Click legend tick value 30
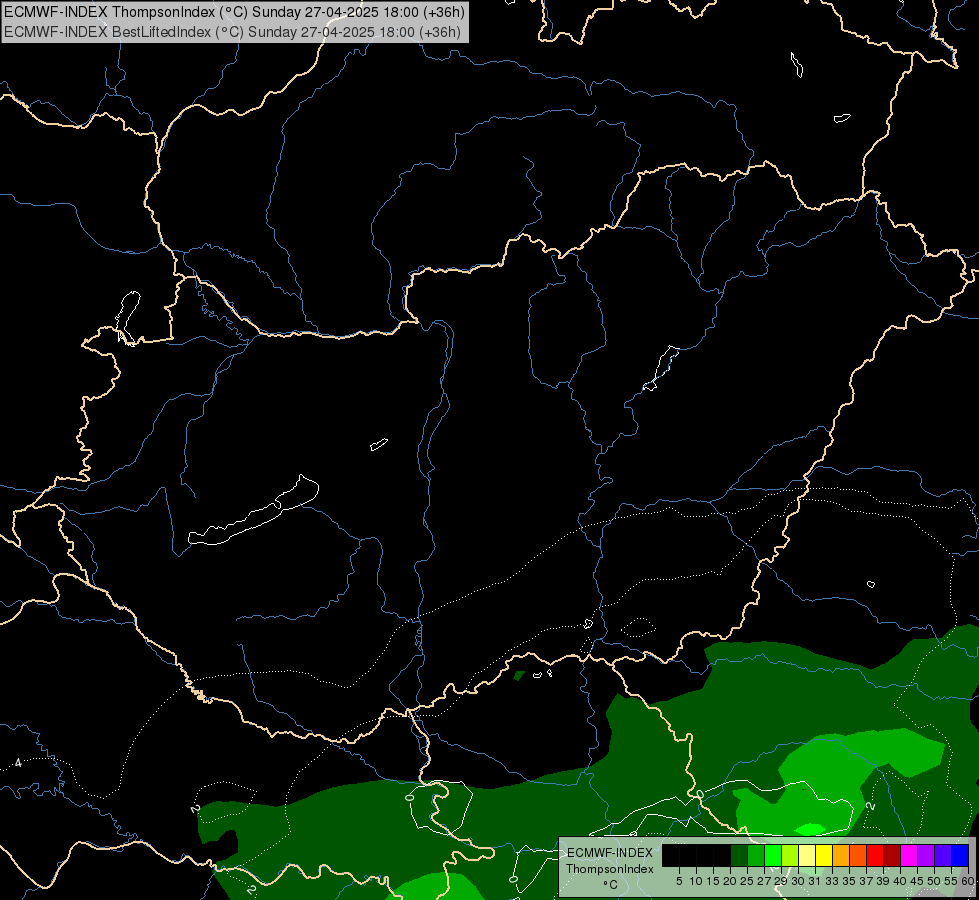 pyautogui.click(x=798, y=881)
